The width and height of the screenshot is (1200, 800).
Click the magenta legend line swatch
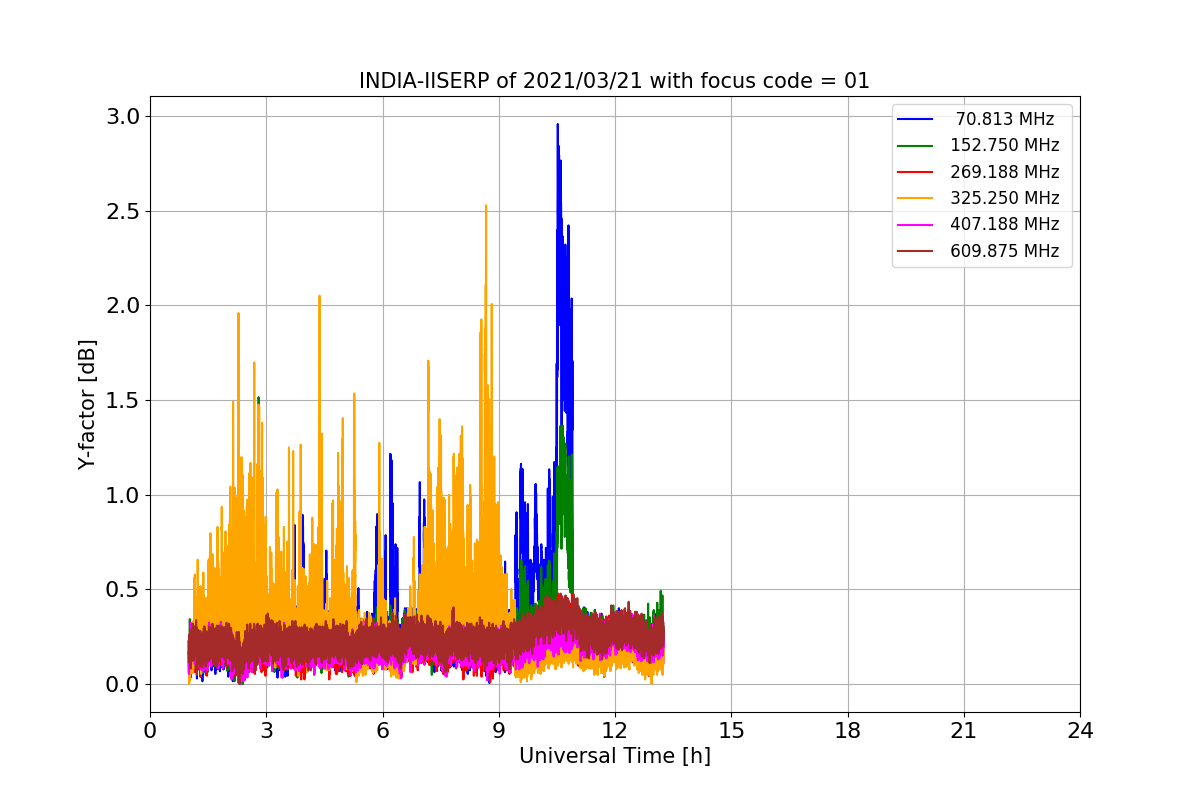[915, 225]
